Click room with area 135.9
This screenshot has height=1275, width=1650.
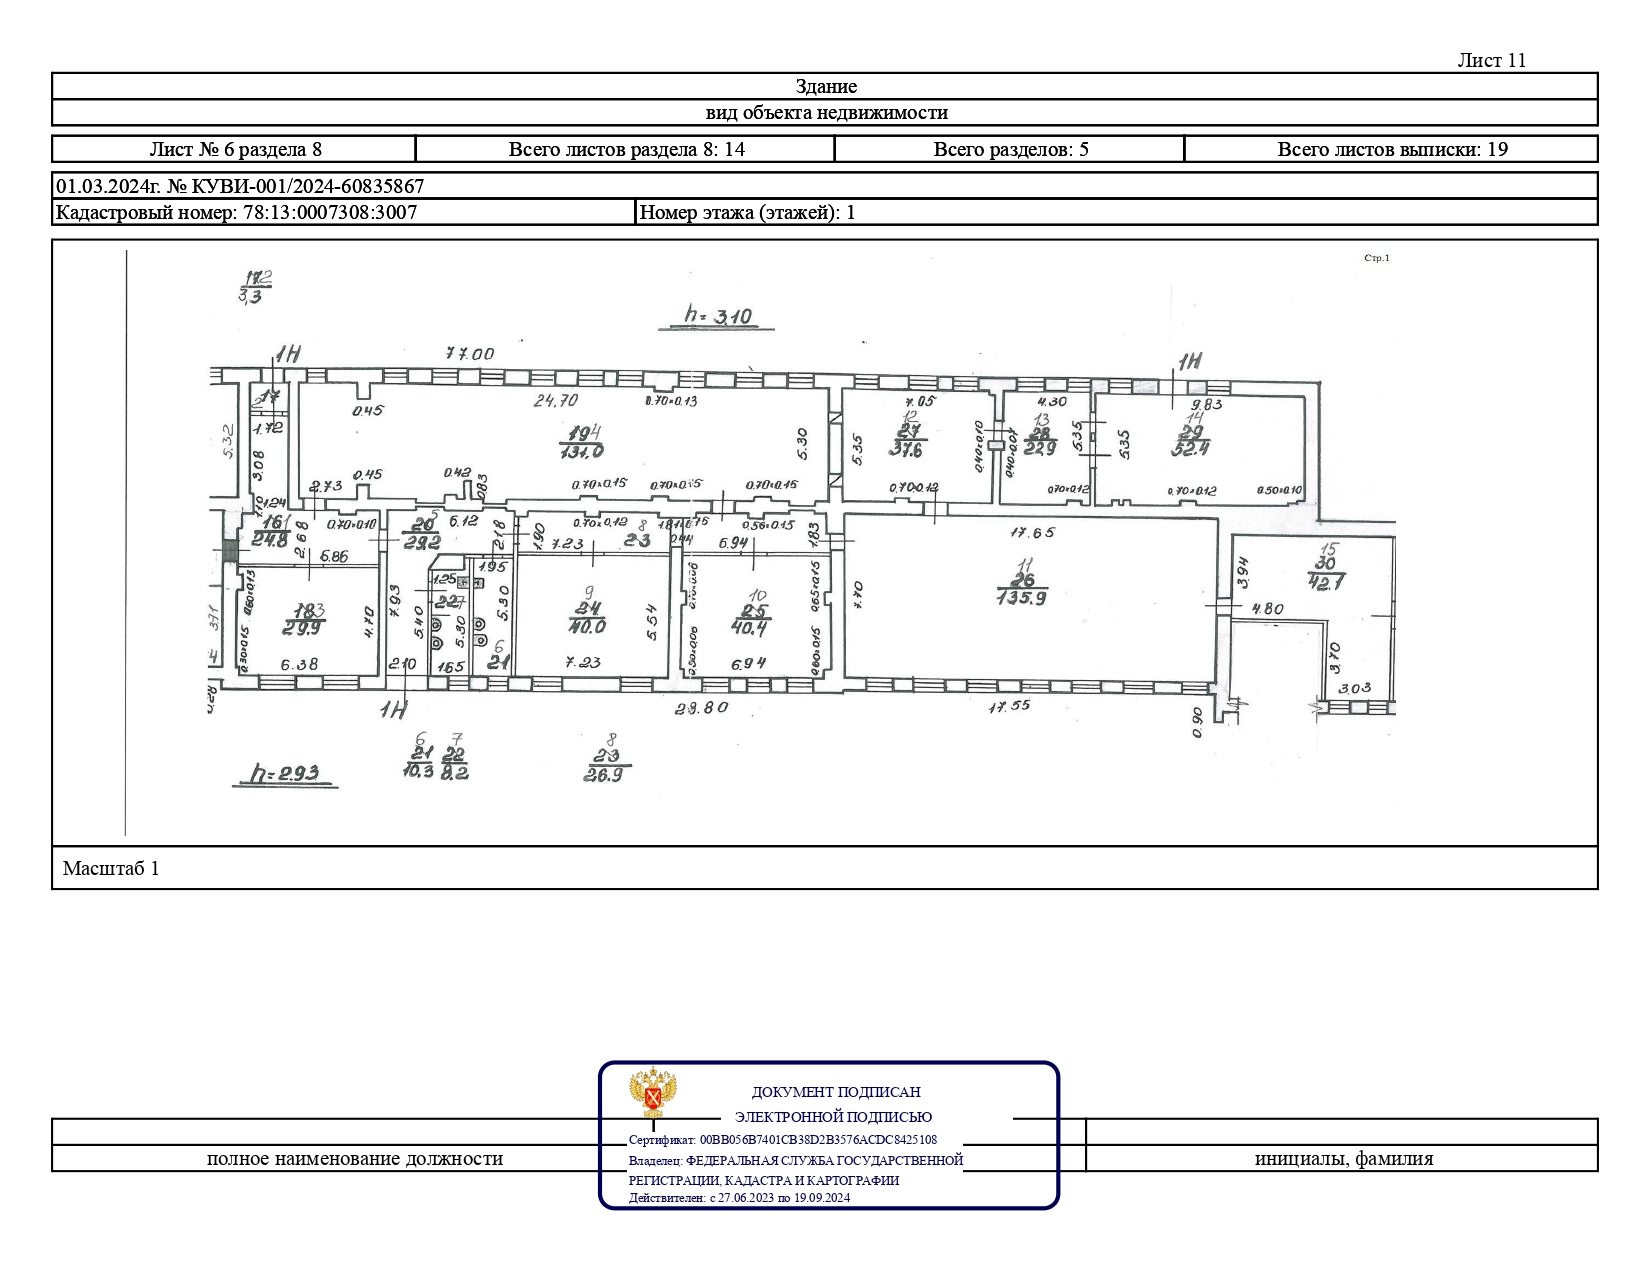pos(1021,597)
